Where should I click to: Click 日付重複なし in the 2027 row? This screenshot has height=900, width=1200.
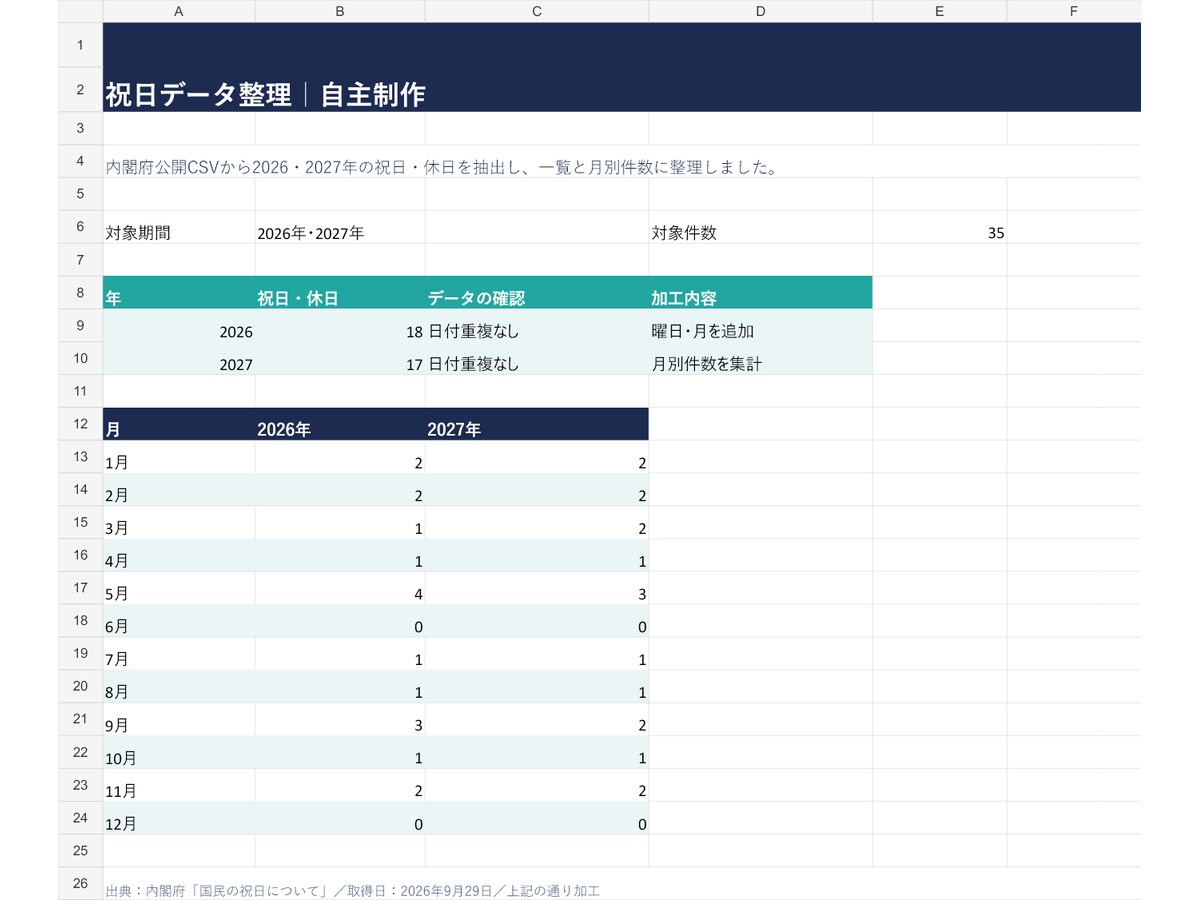tap(537, 359)
